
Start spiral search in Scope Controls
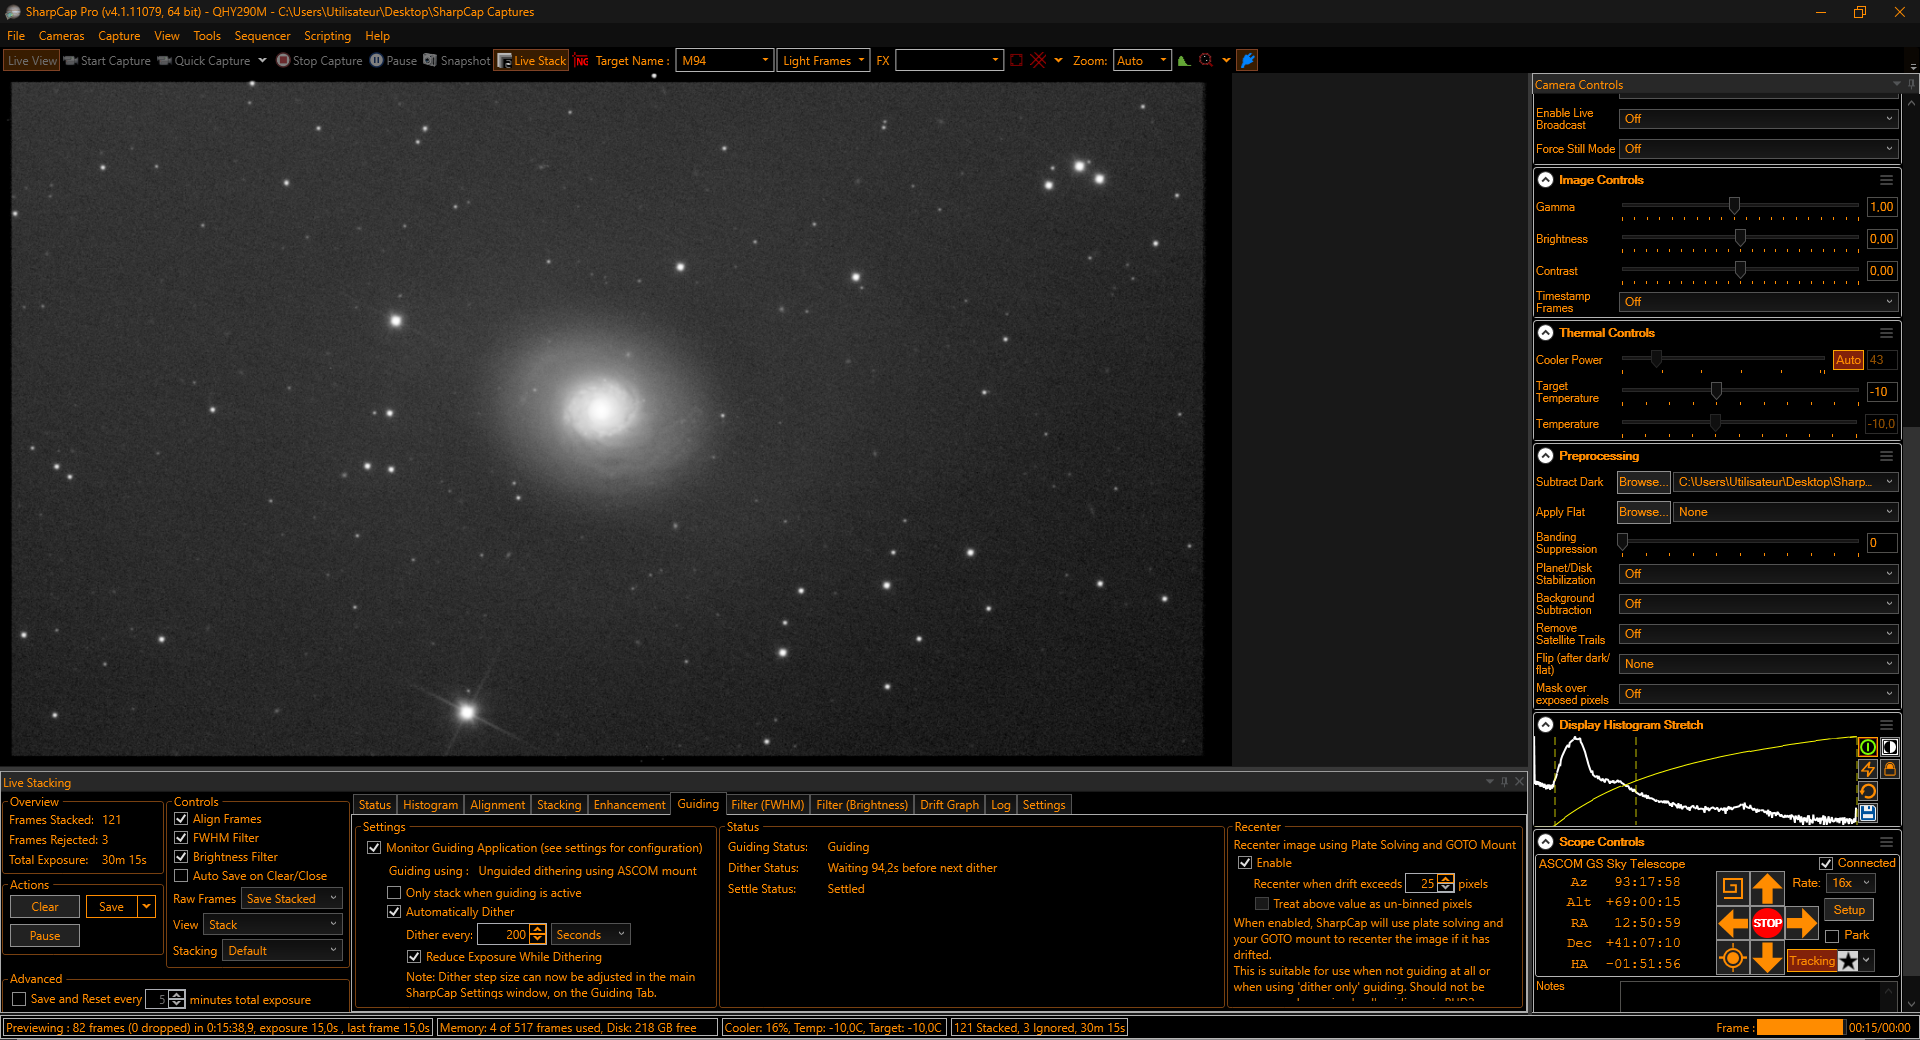1732,888
